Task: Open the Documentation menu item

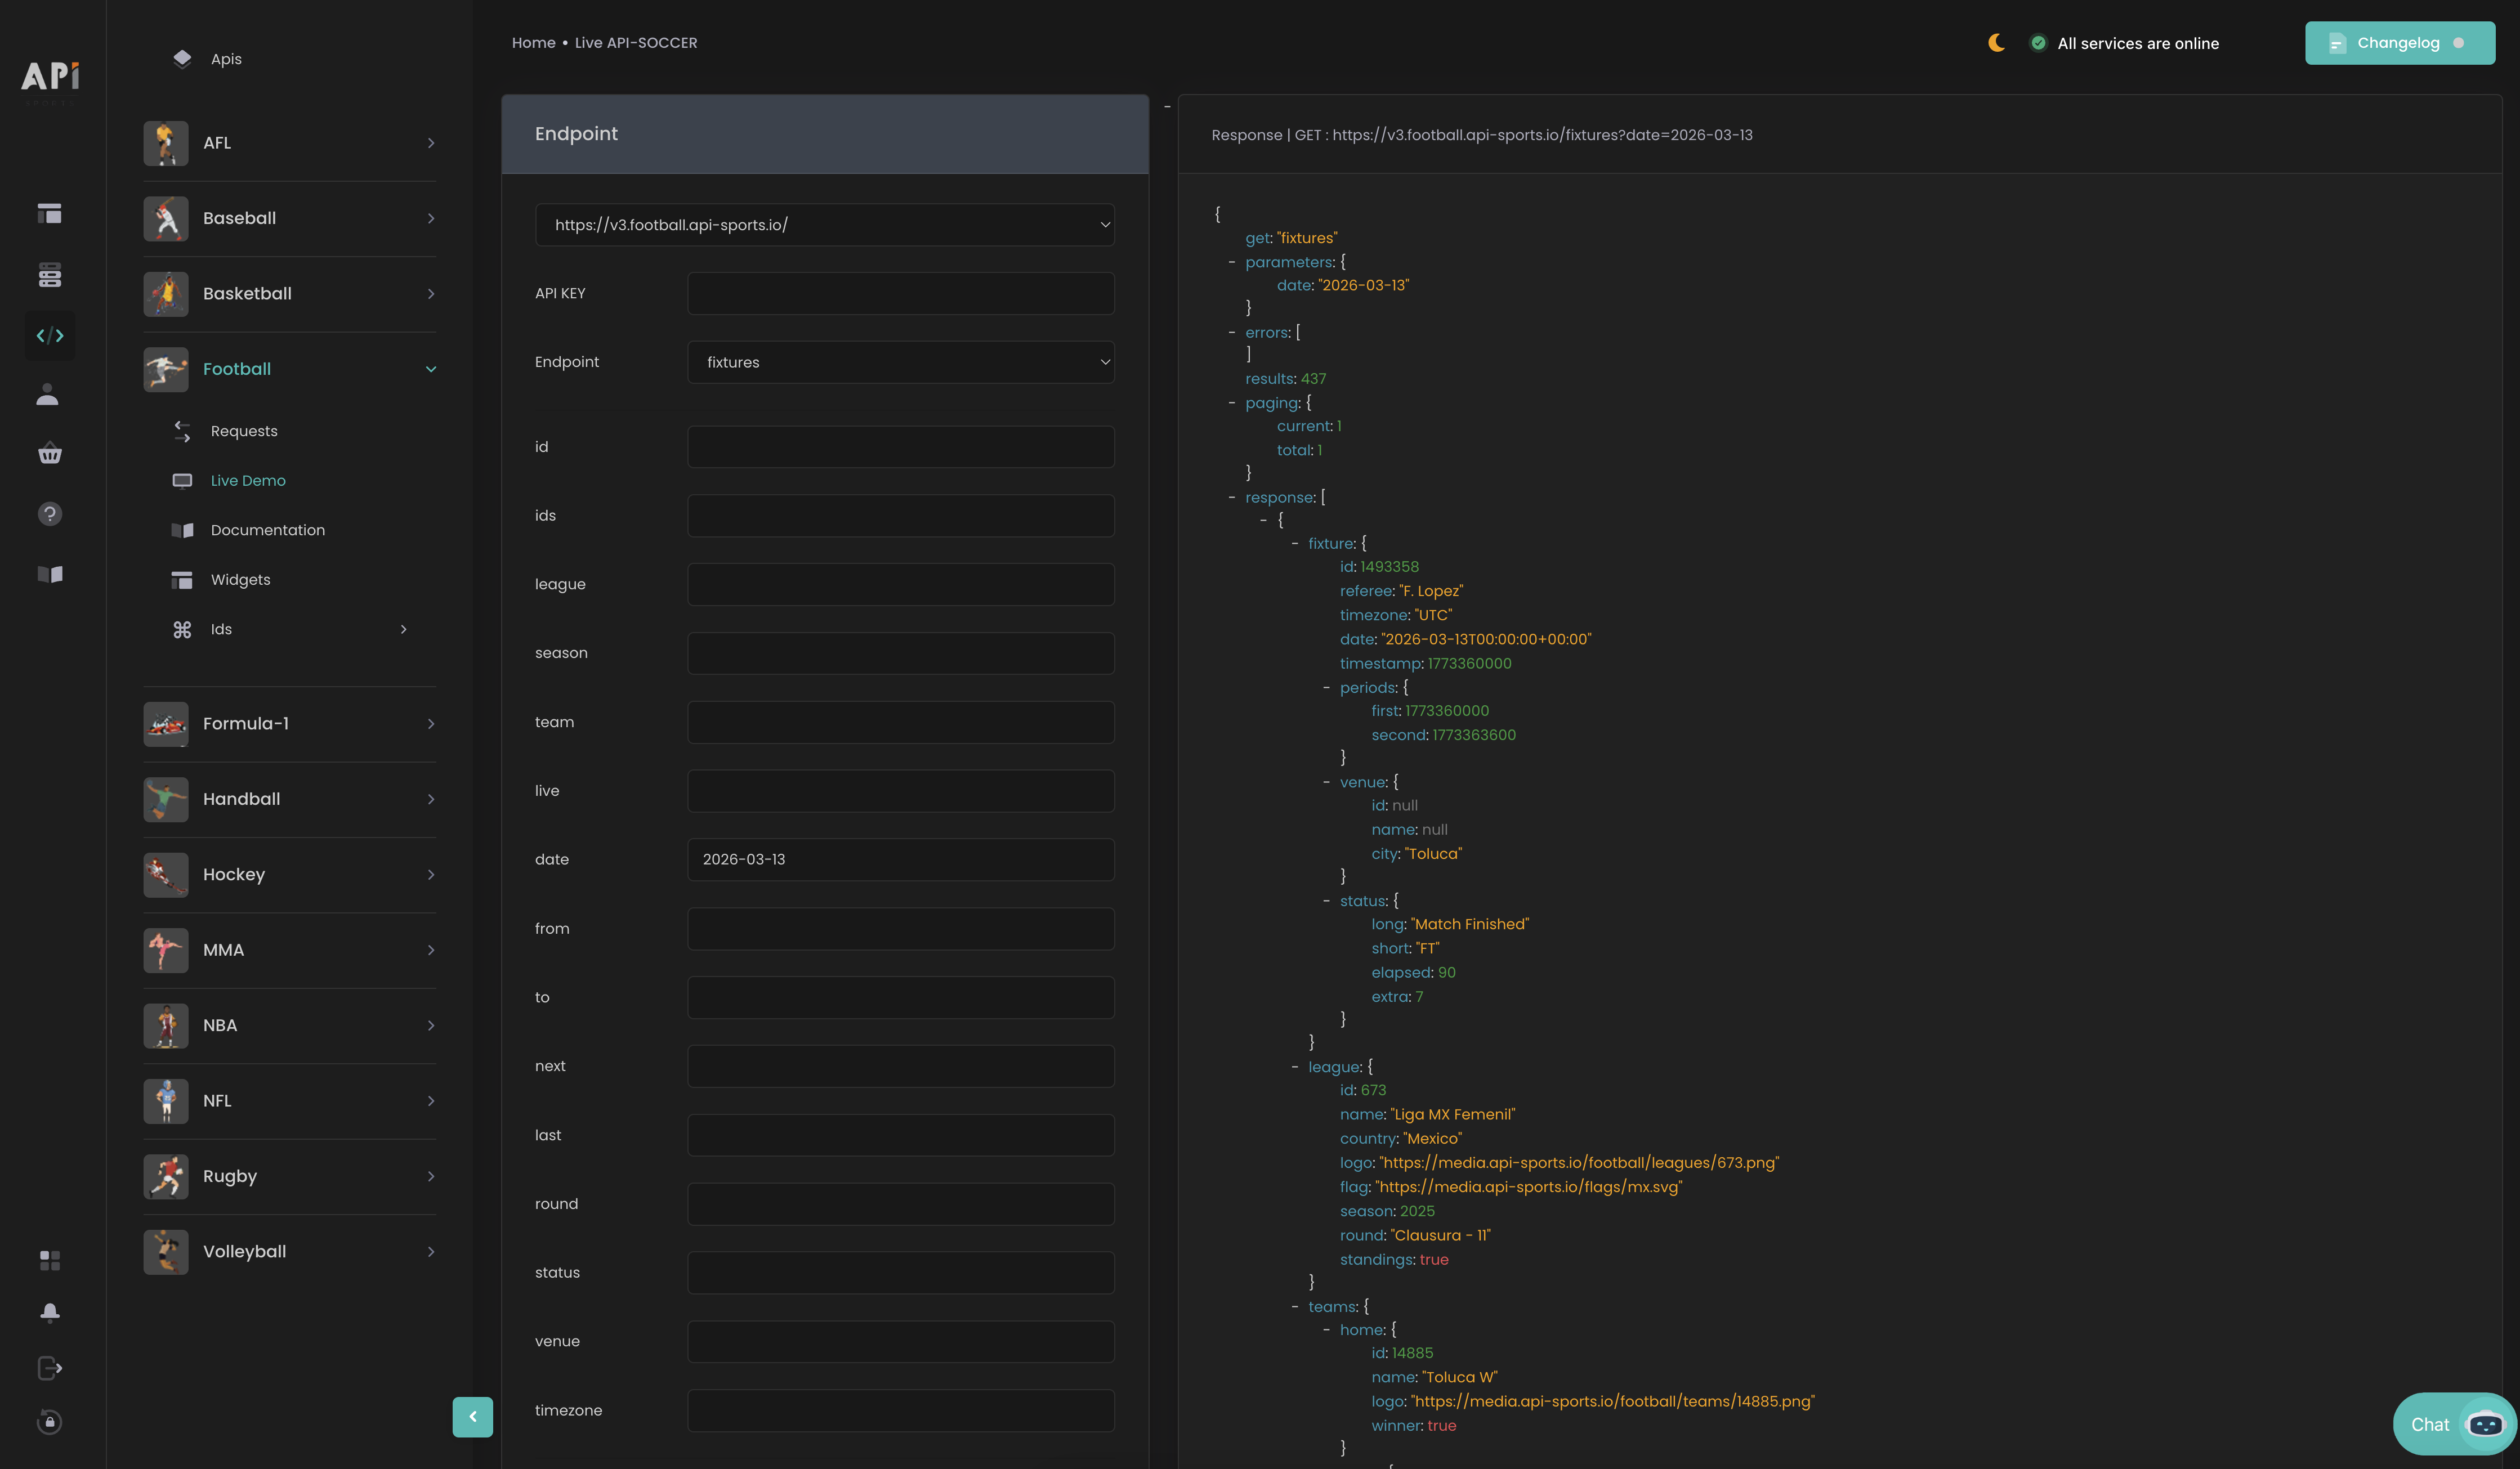Action: click(267, 530)
